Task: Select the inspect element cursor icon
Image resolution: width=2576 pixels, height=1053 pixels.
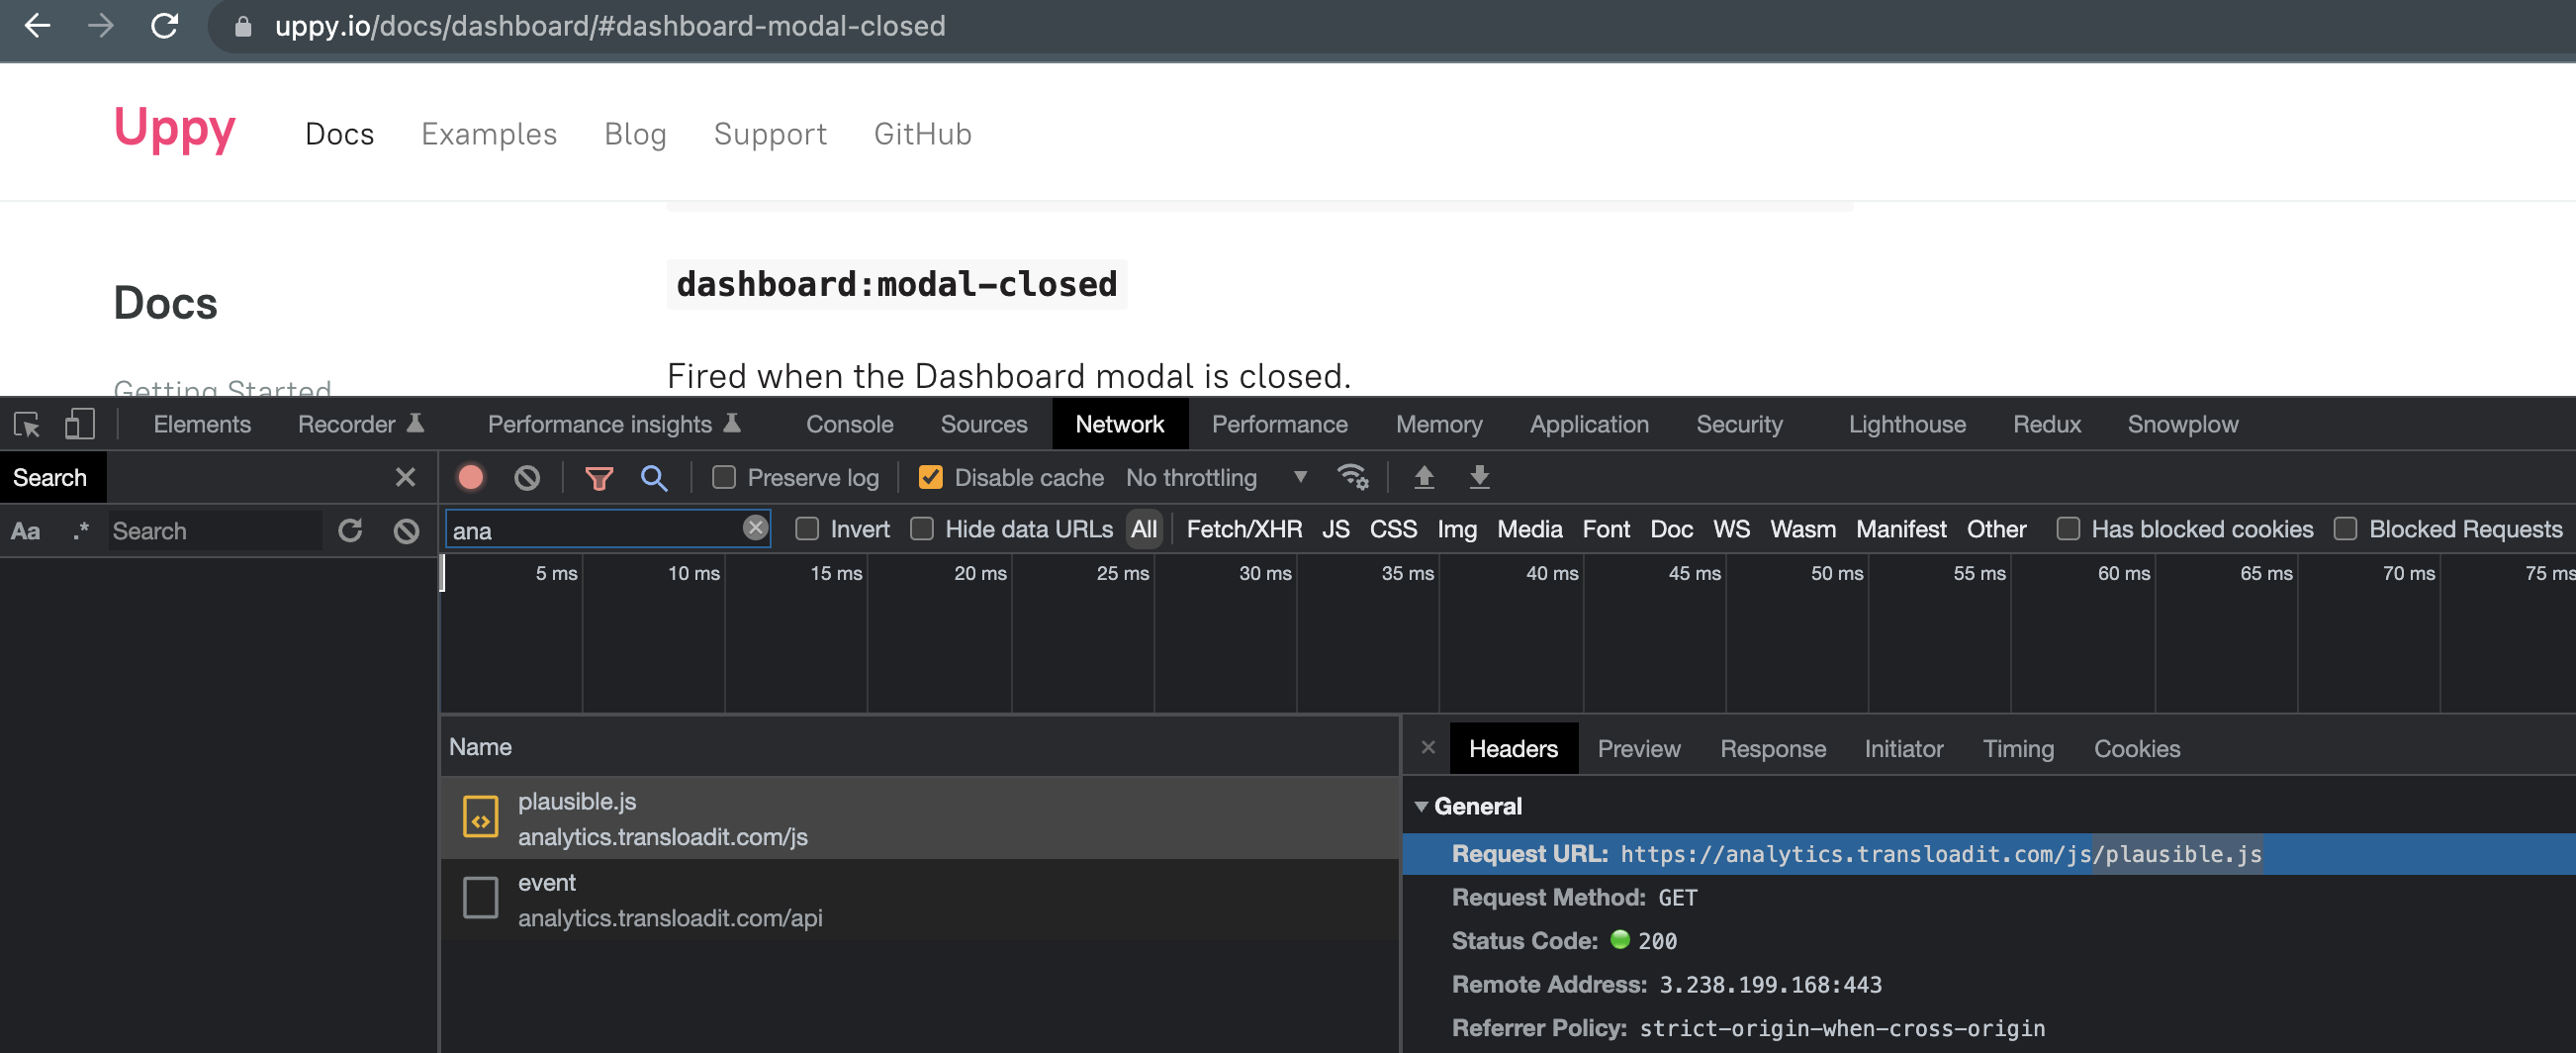Action: (x=26, y=424)
